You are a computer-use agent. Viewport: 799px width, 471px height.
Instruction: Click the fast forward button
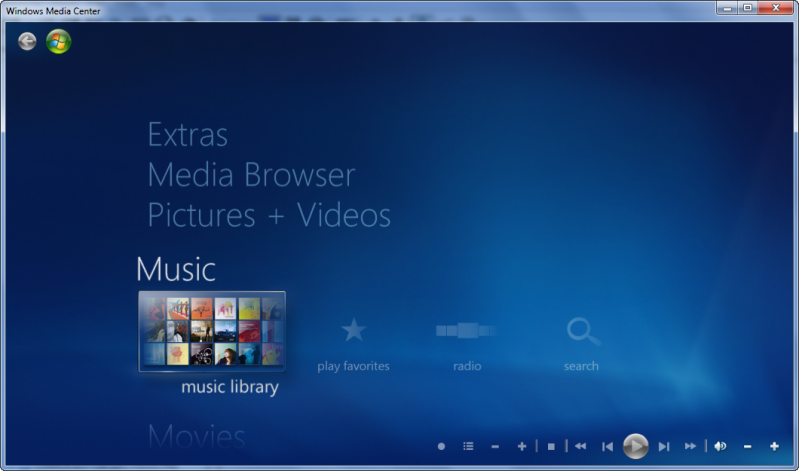click(x=690, y=447)
